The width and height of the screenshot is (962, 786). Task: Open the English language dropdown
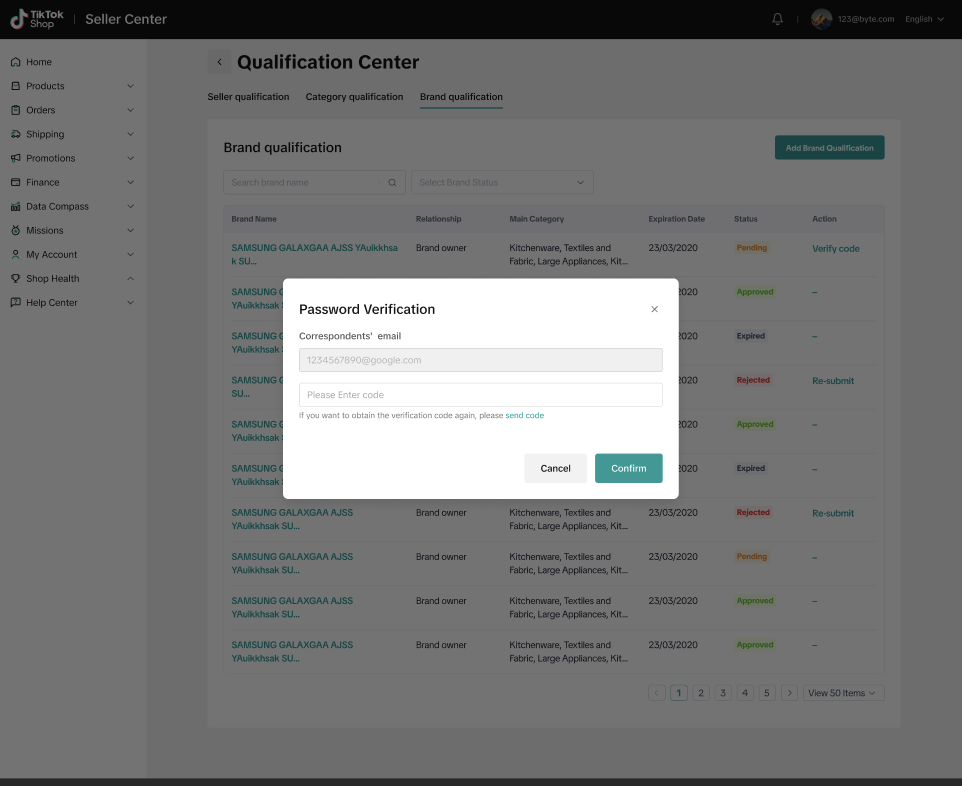[x=924, y=19]
